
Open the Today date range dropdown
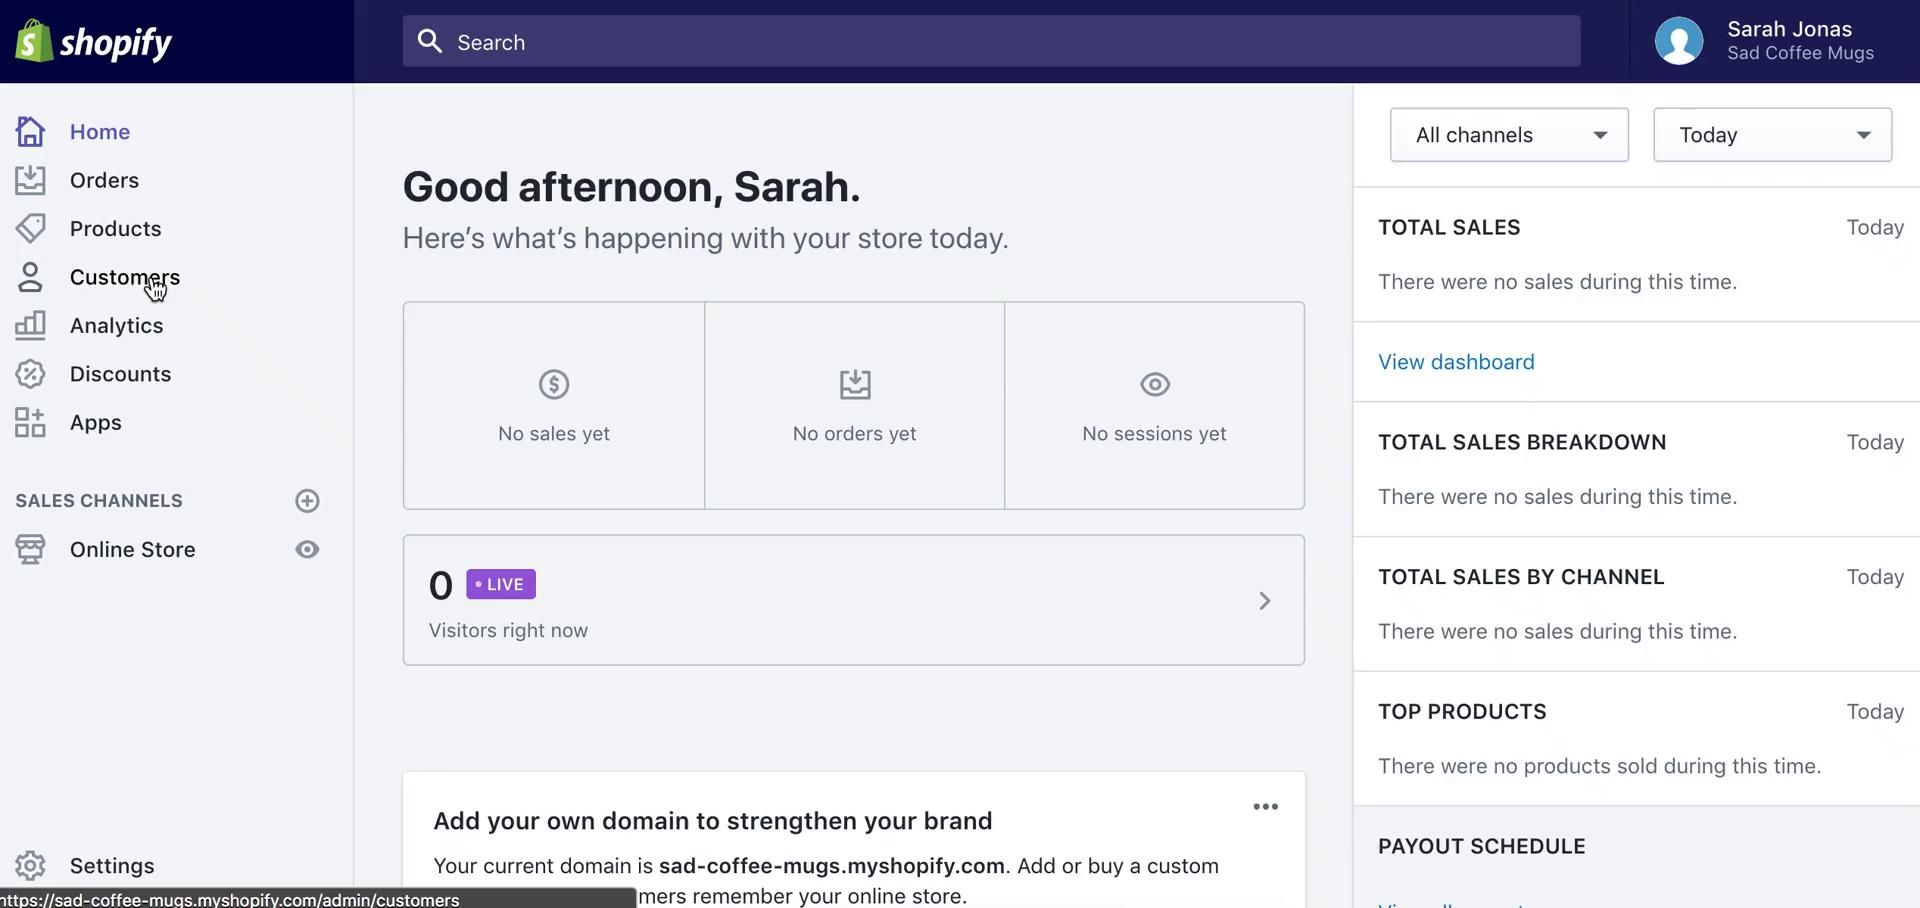(1772, 135)
